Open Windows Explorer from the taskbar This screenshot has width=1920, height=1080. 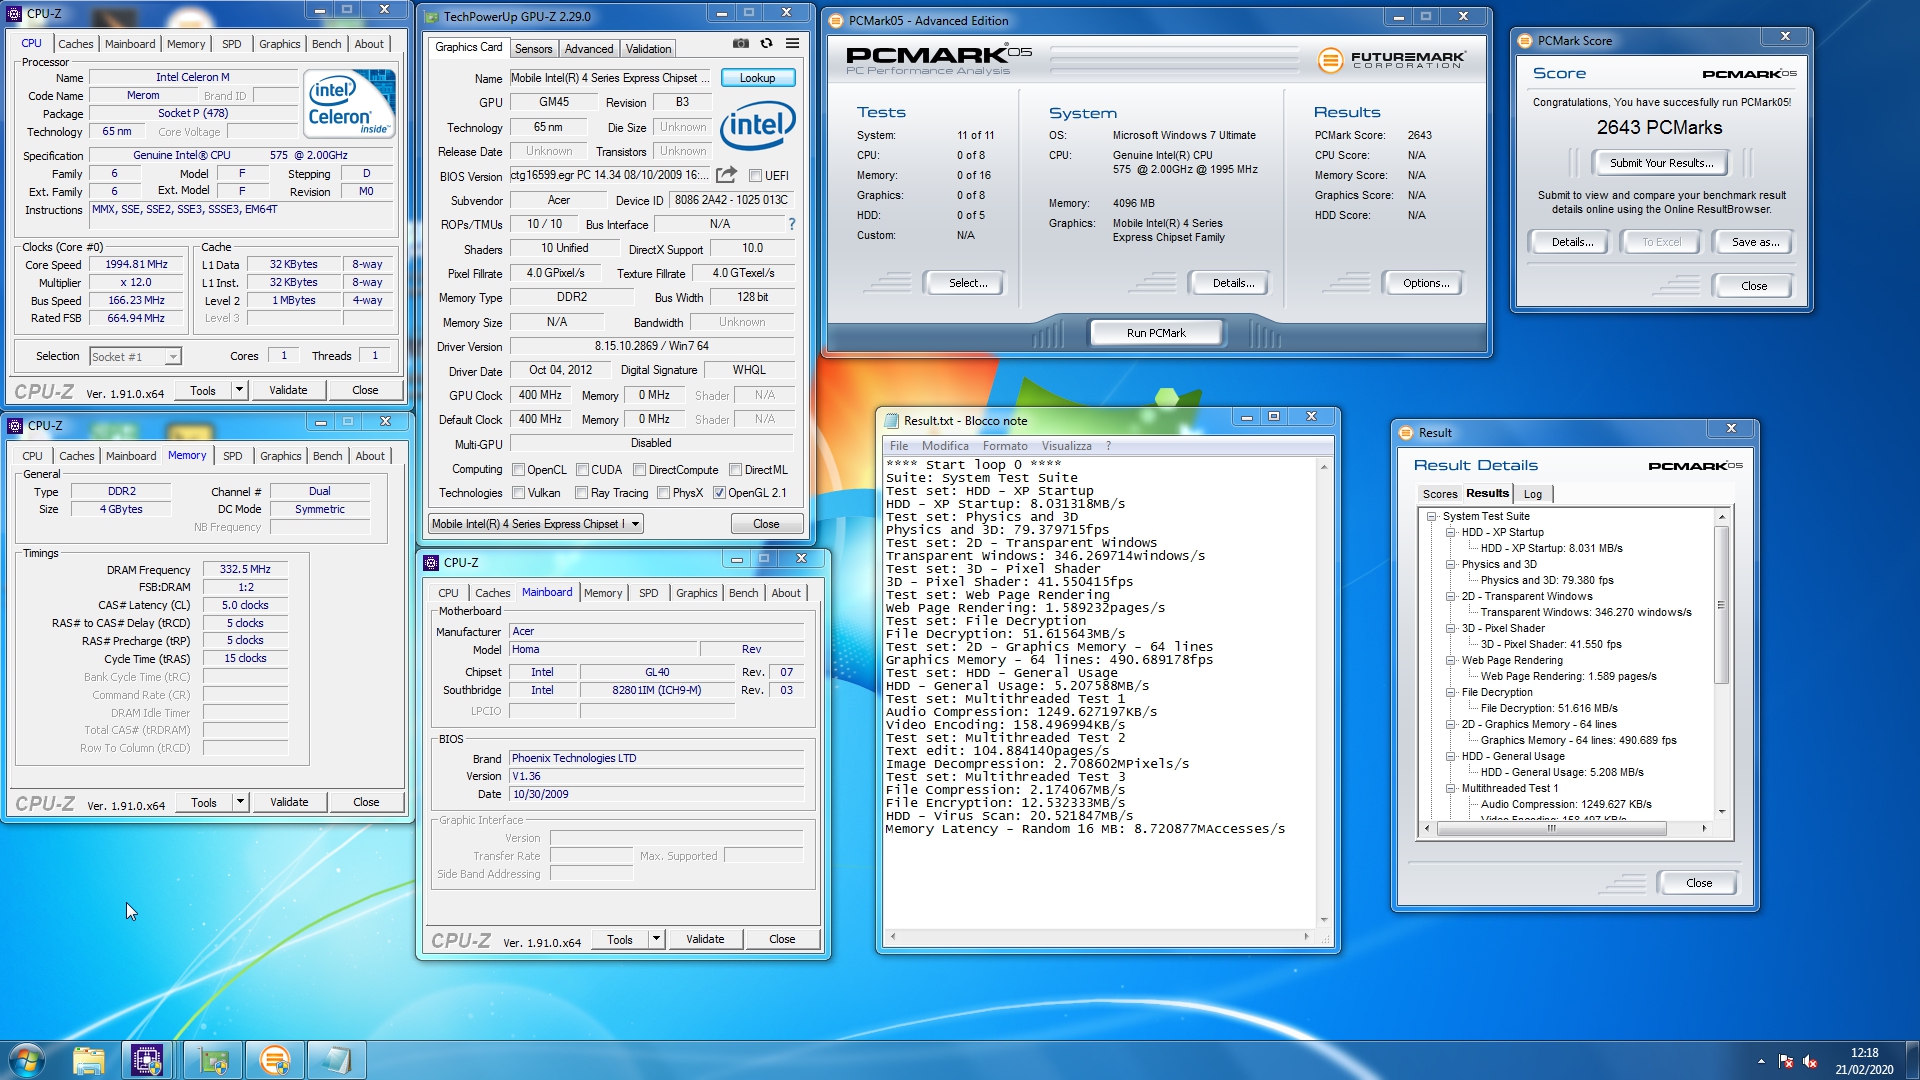tap(88, 1060)
